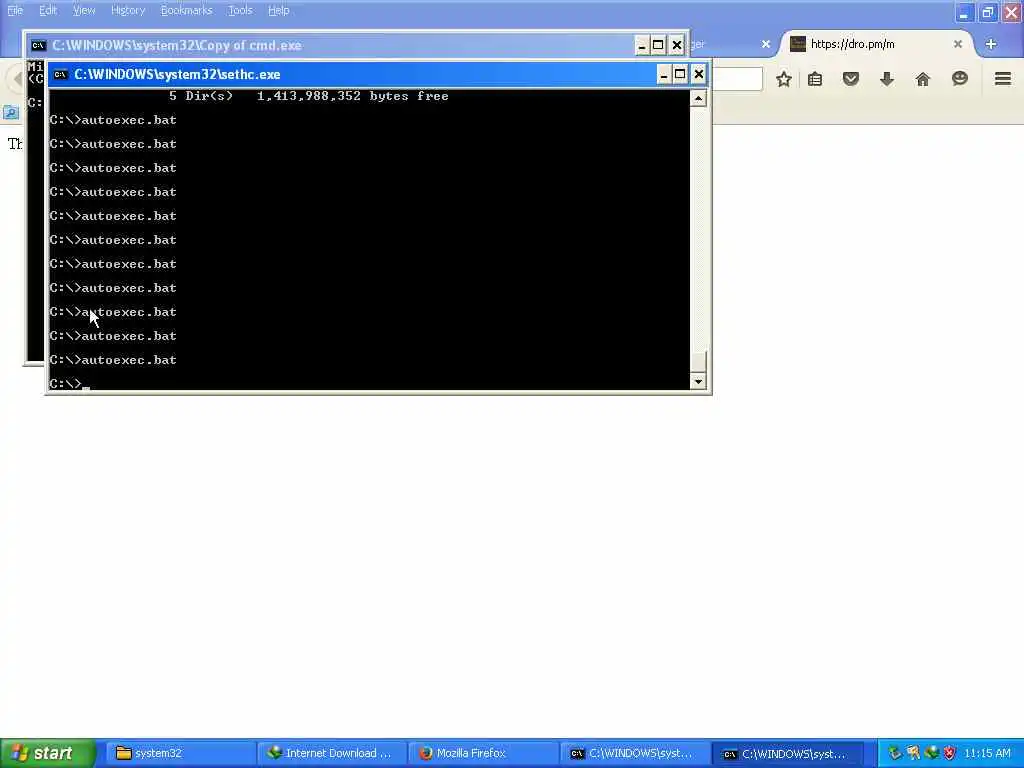Save page to Pocket icon
This screenshot has height=768, width=1024.
(x=851, y=80)
